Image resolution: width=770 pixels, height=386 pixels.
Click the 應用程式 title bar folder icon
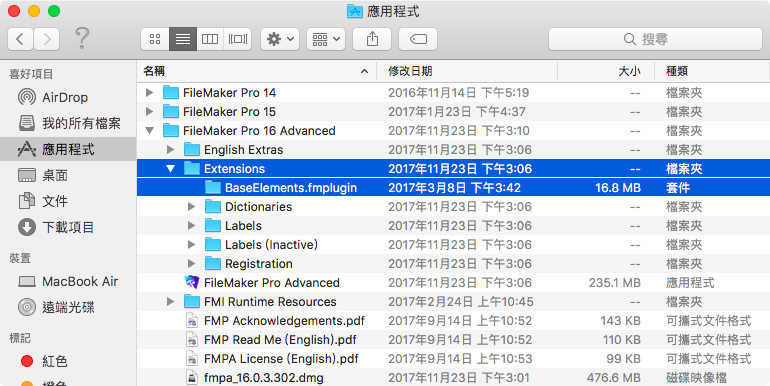[x=355, y=11]
